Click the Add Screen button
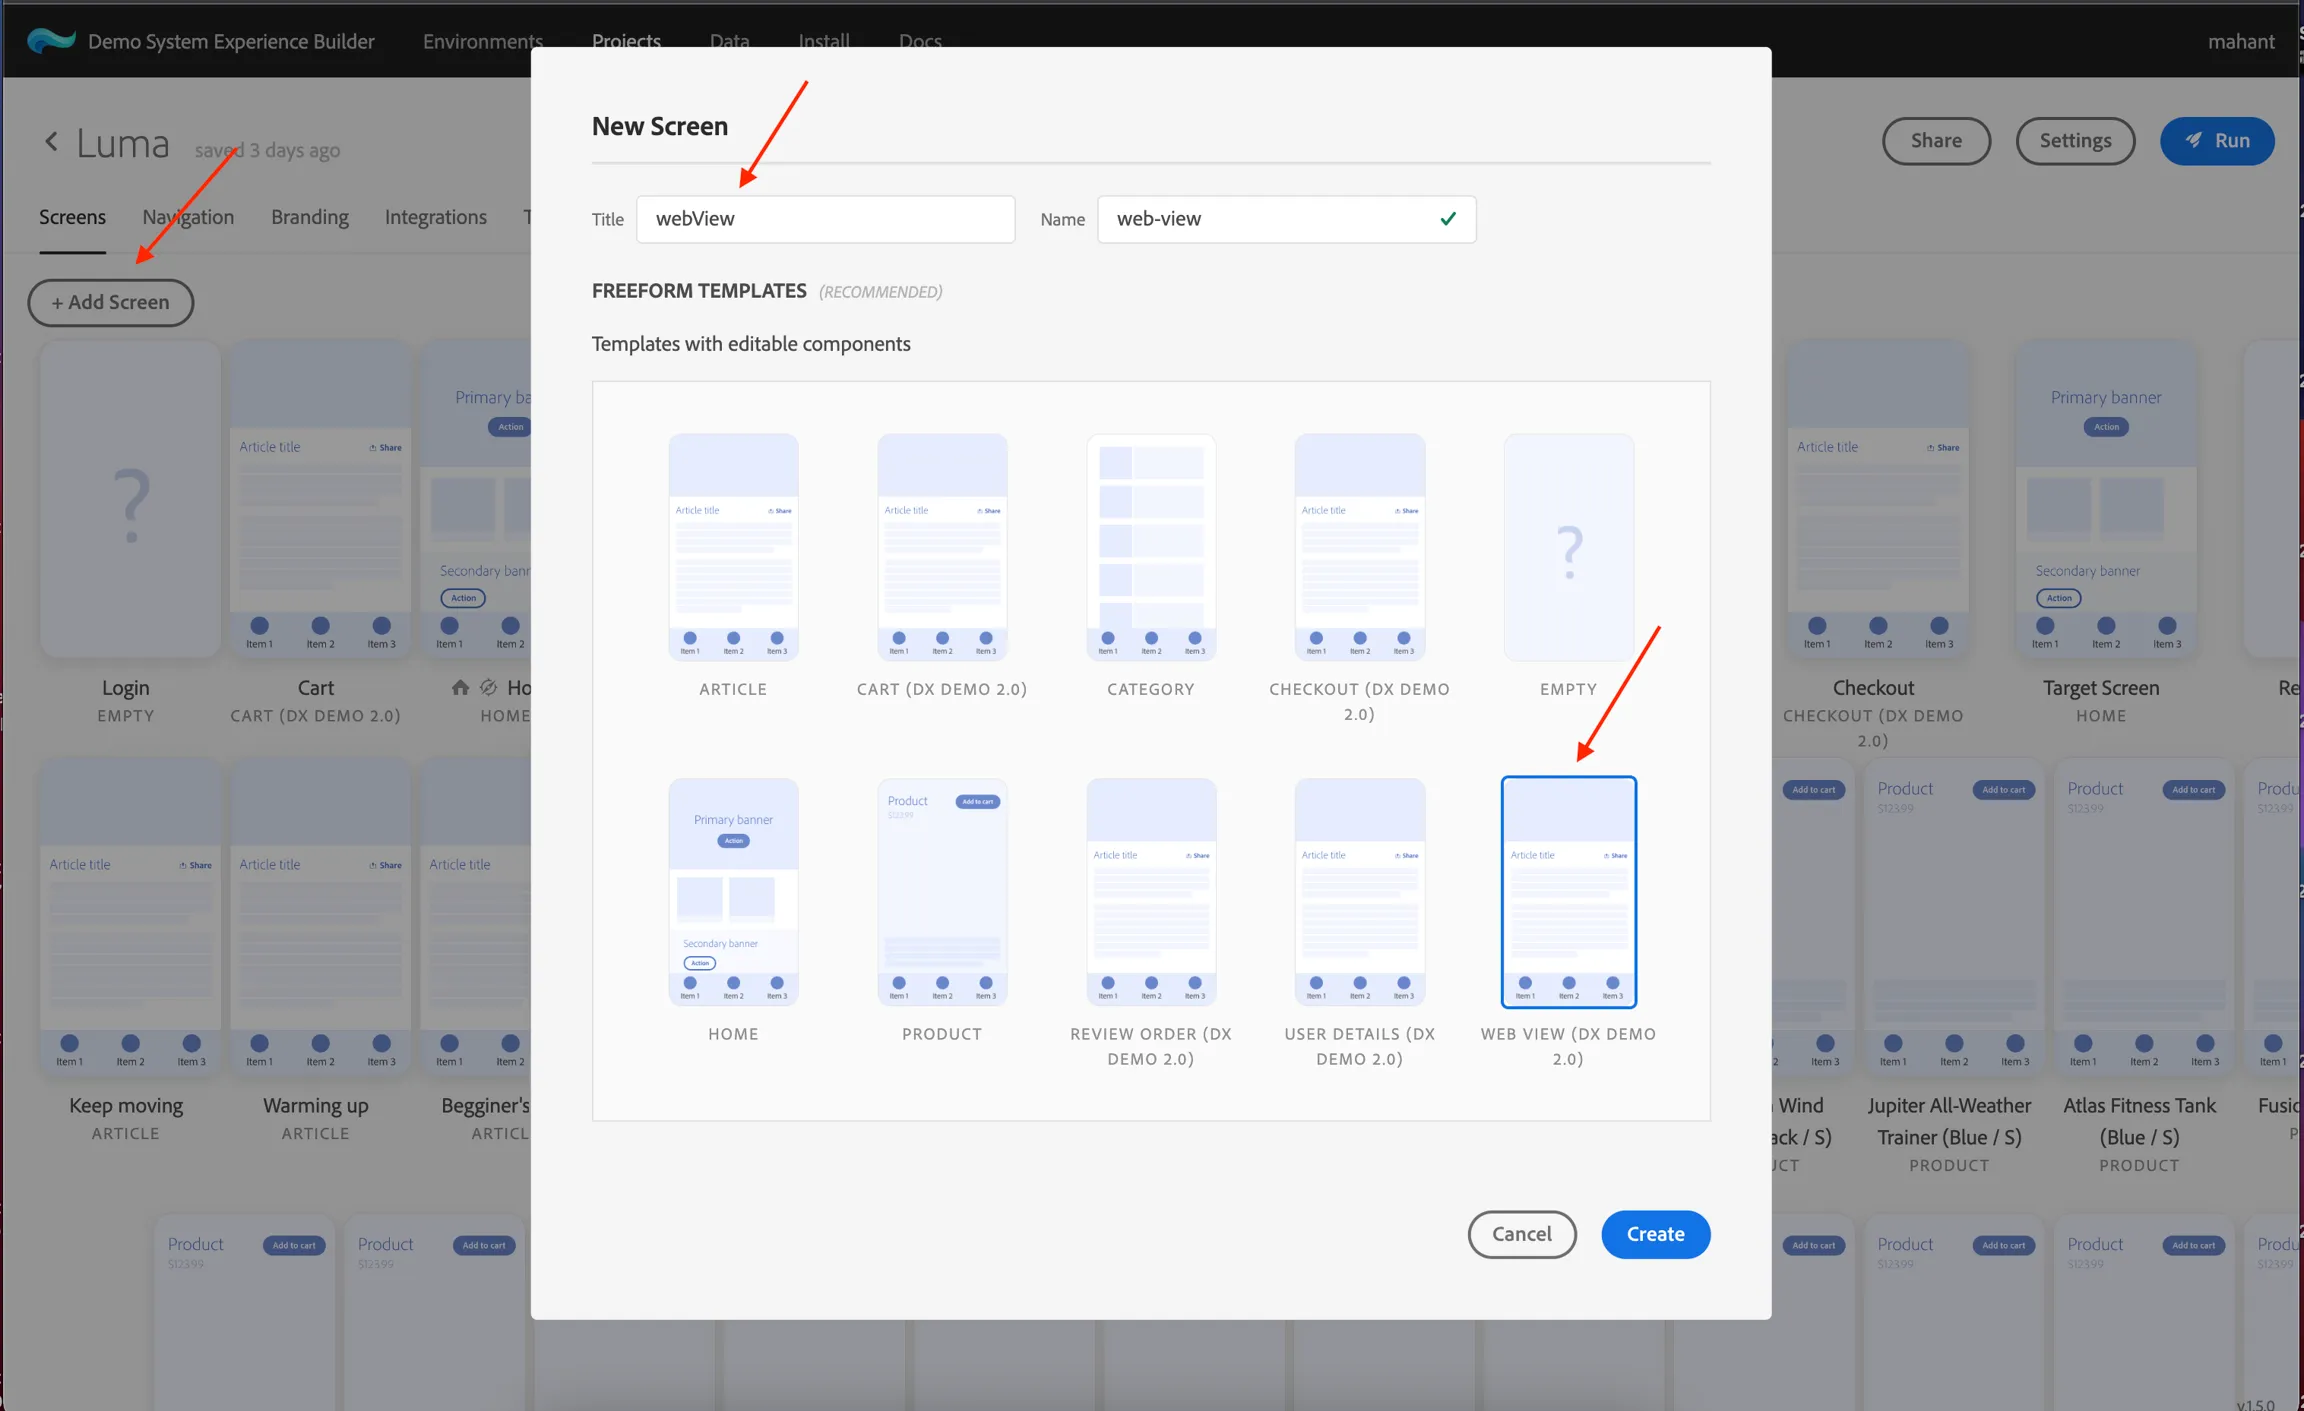This screenshot has height=1411, width=2304. point(111,302)
